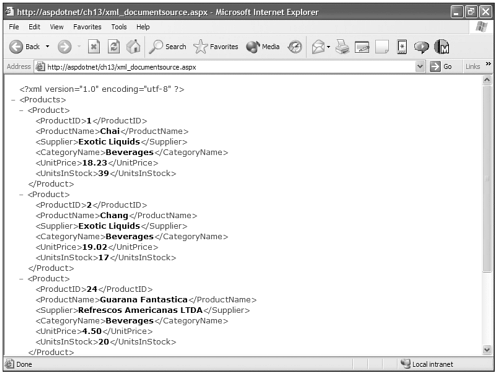Open the History clock icon

coord(295,47)
